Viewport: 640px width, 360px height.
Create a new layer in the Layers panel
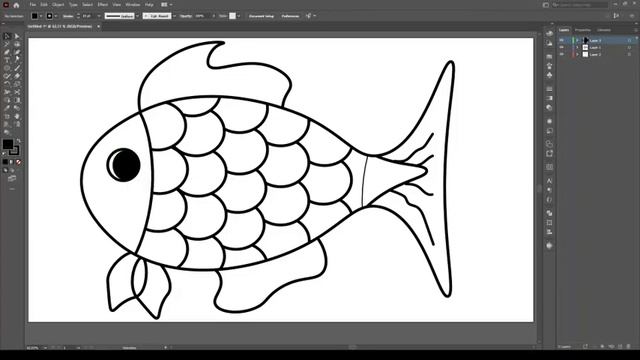coord(620,346)
